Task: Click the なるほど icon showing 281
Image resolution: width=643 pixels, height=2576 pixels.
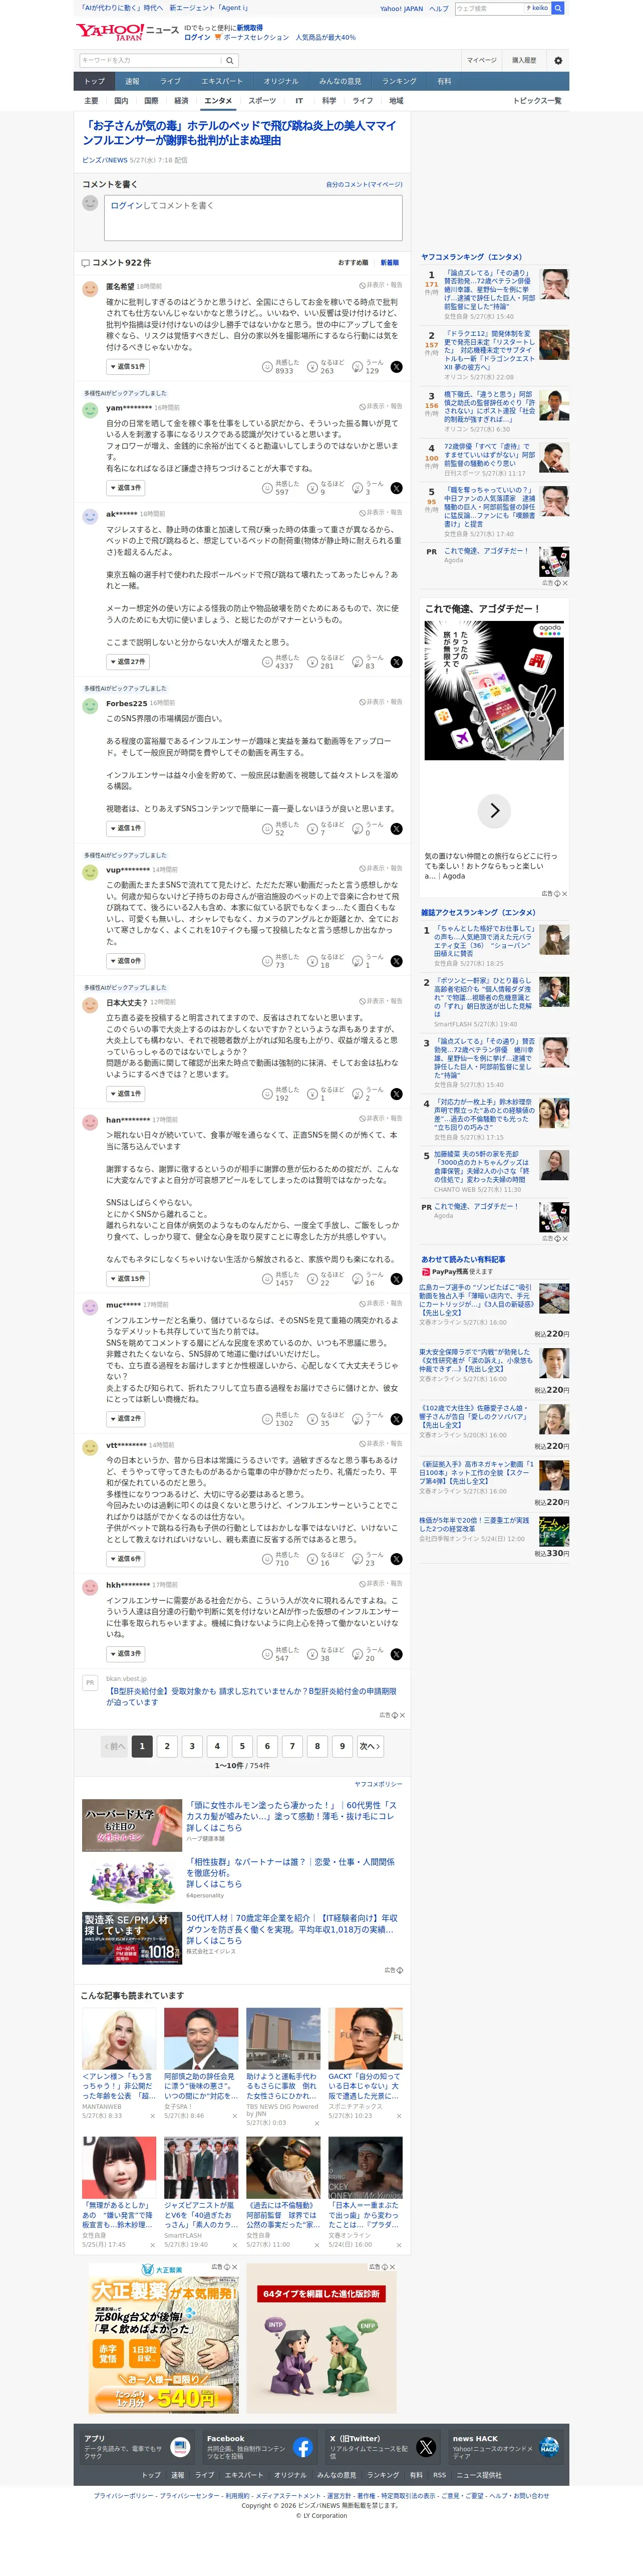Action: pos(312,662)
